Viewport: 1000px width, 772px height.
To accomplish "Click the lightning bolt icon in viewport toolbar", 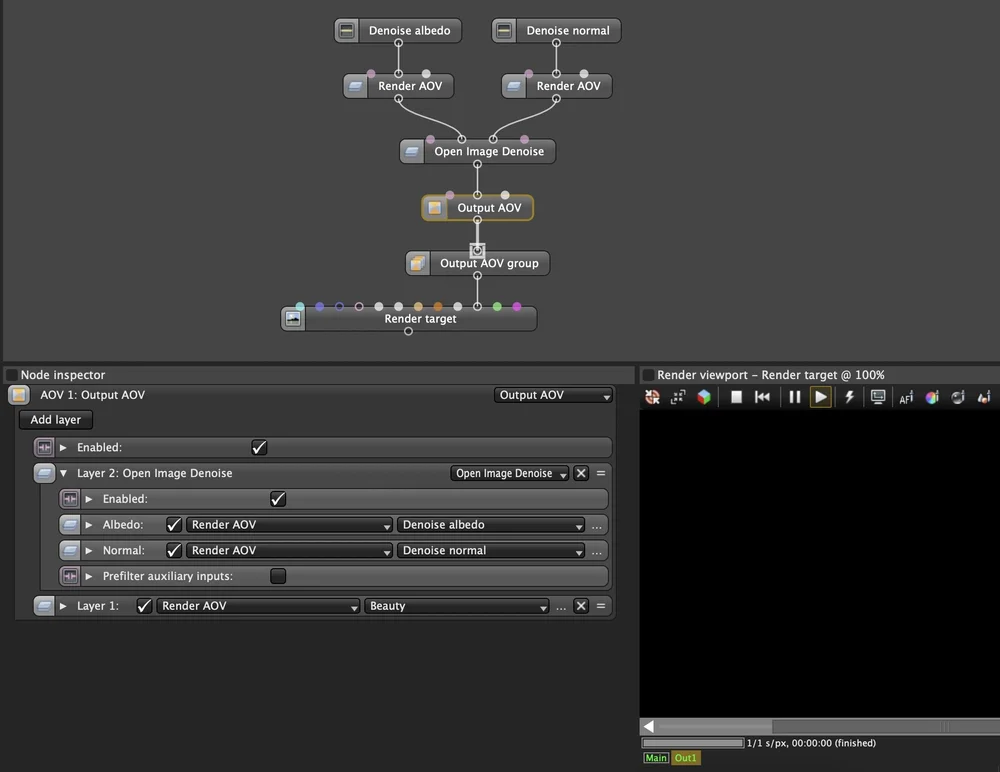I will pos(849,397).
